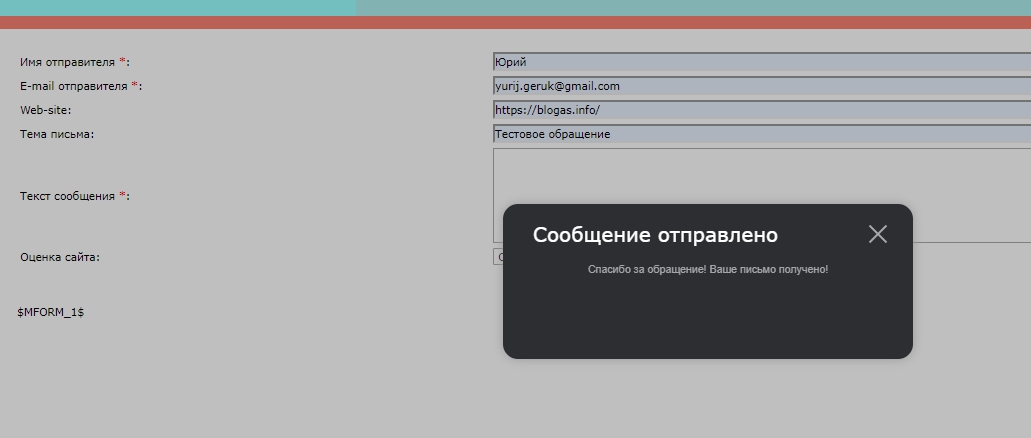Close the "Сообщение отправлено" popup with the X
1031x438 pixels.
pyautogui.click(x=877, y=234)
